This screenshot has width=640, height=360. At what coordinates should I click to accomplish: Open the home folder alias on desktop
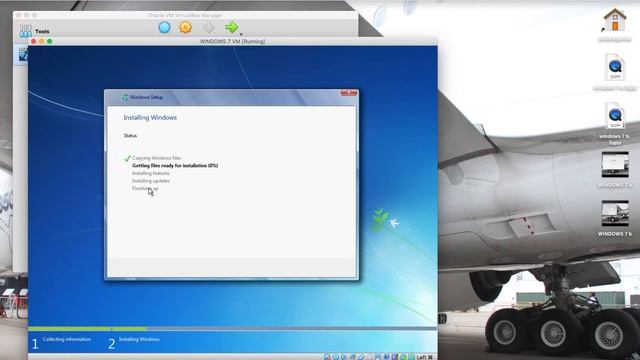click(x=615, y=20)
